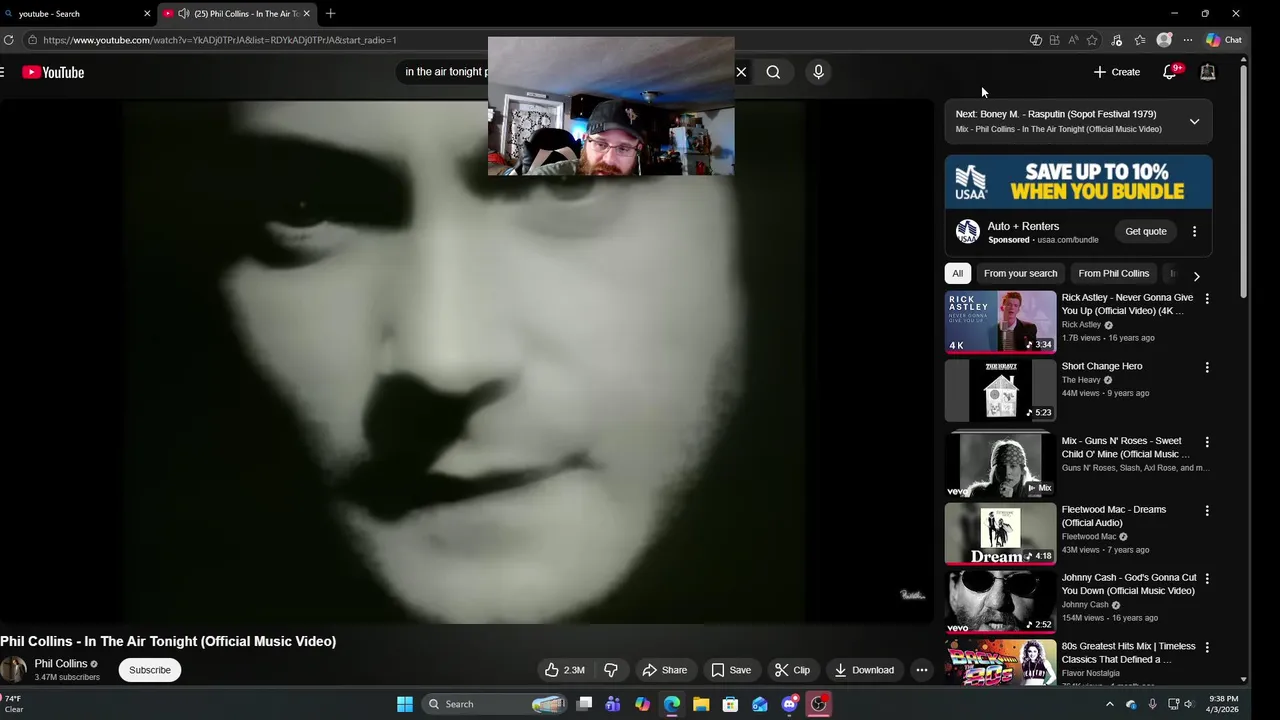
Task: Open more options for 80s Greatest Hits Mix
Action: [1207, 648]
